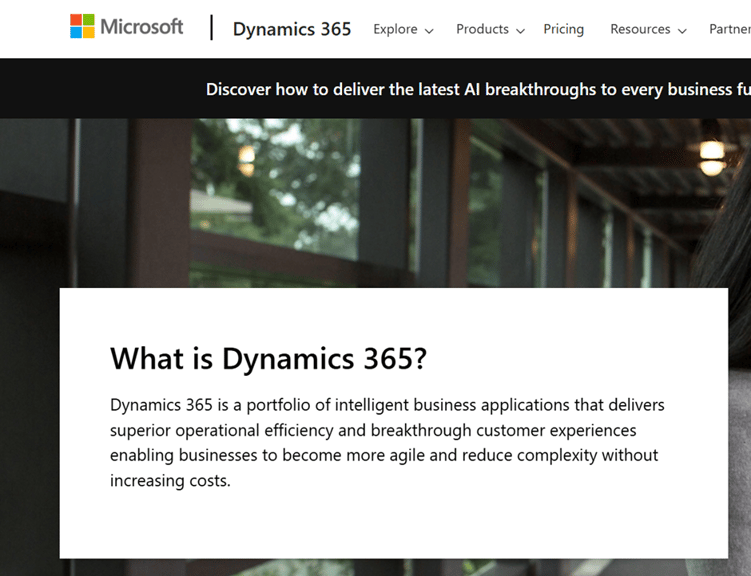Expand the Explore menu
The height and width of the screenshot is (576, 751).
tap(403, 30)
